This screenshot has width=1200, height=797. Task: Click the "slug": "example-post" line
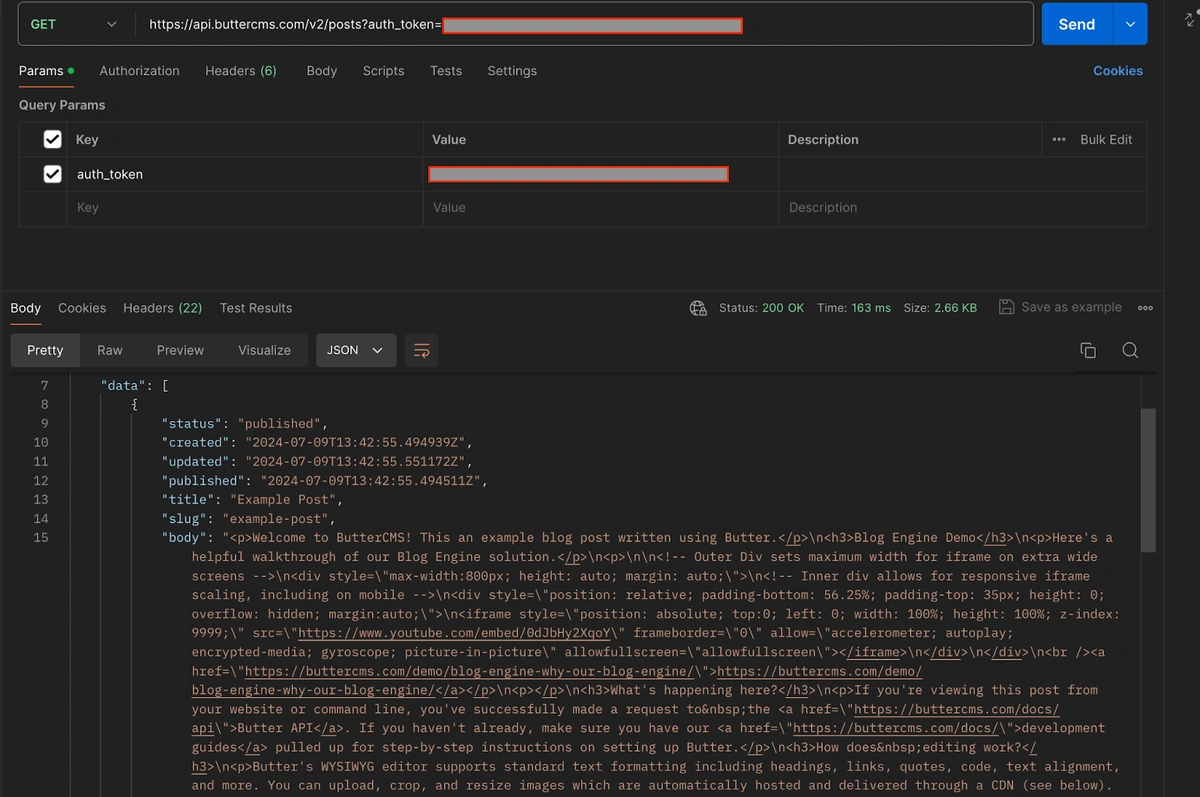click(x=248, y=519)
